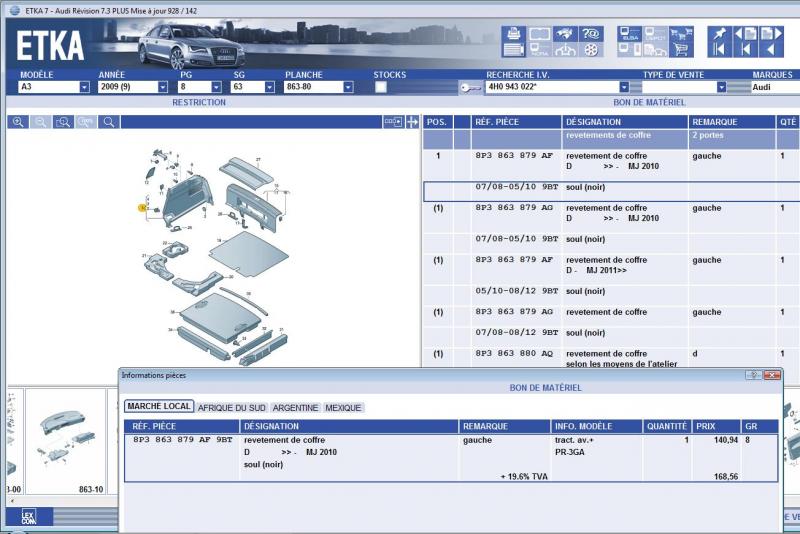
Task: Jump to first entry arrow icon
Action: (x=719, y=49)
